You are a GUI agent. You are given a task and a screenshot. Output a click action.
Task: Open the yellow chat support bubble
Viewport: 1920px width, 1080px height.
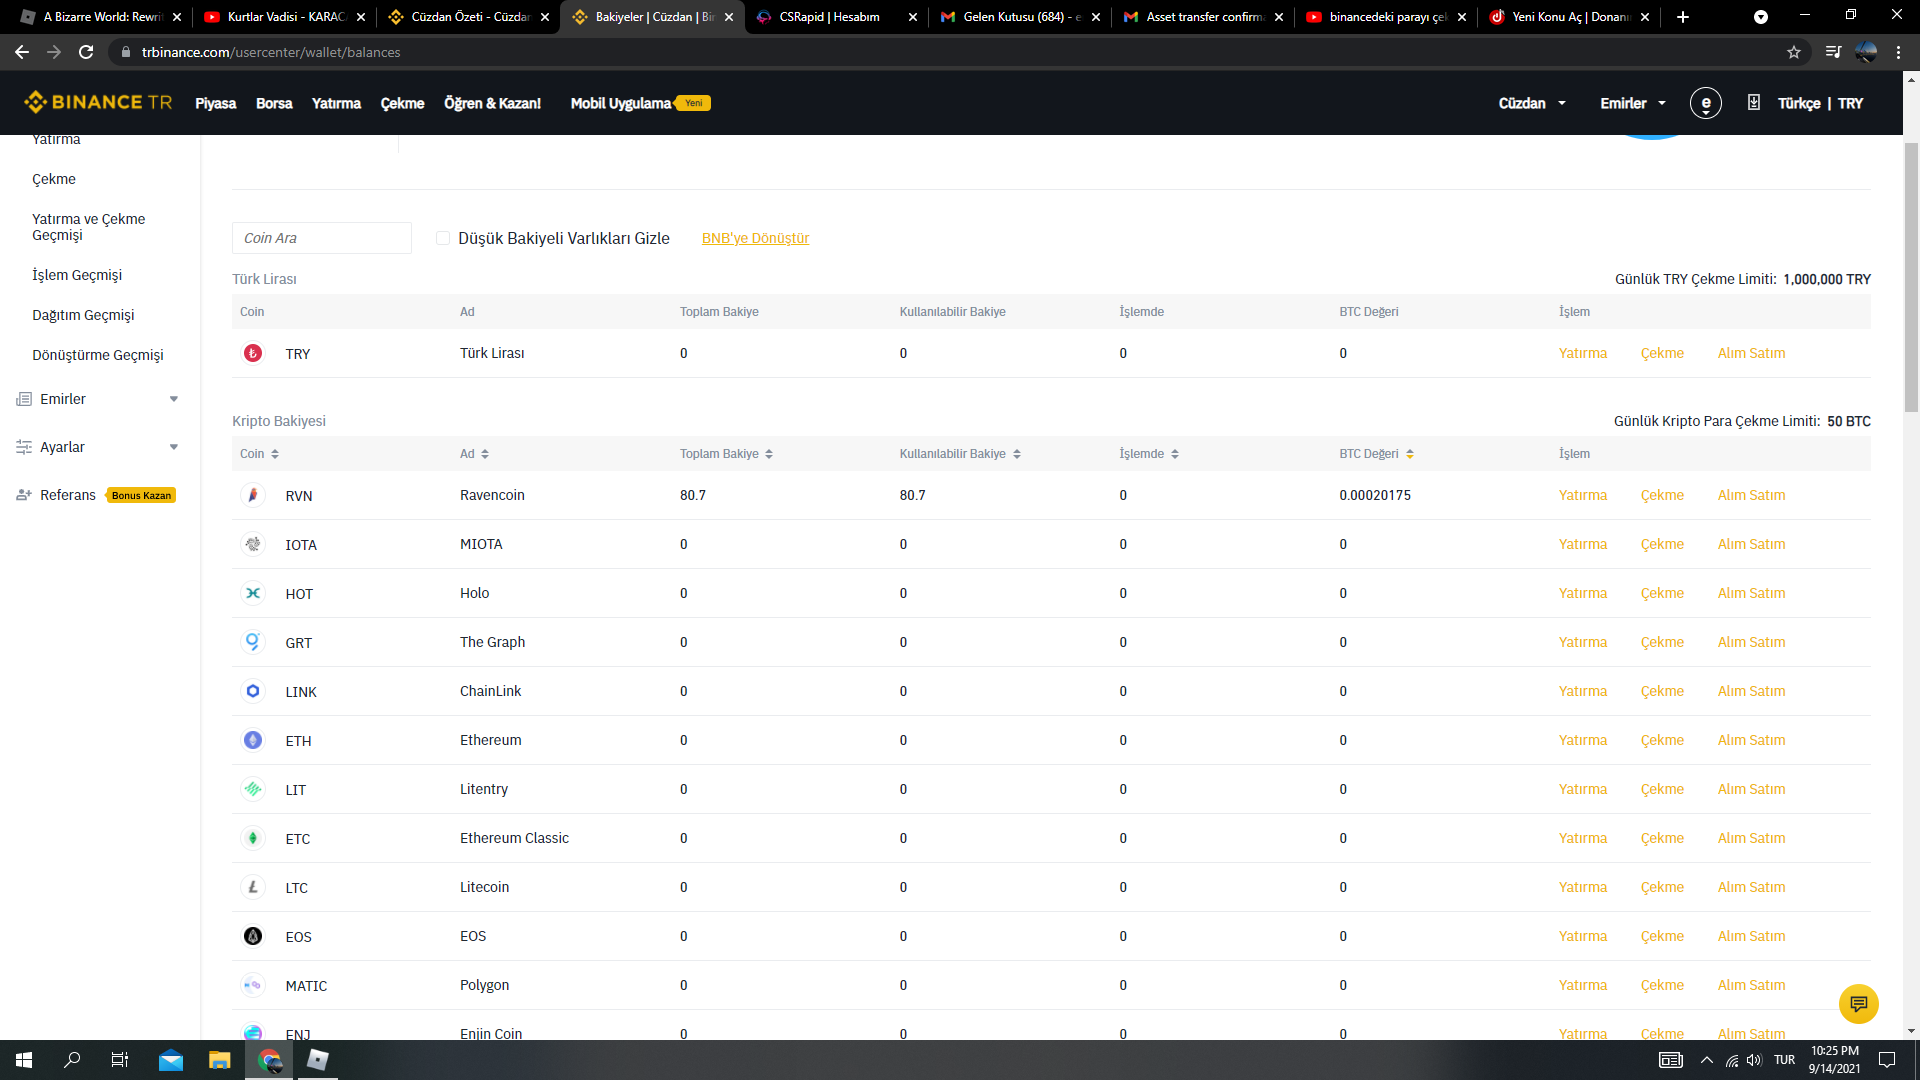pos(1858,1003)
